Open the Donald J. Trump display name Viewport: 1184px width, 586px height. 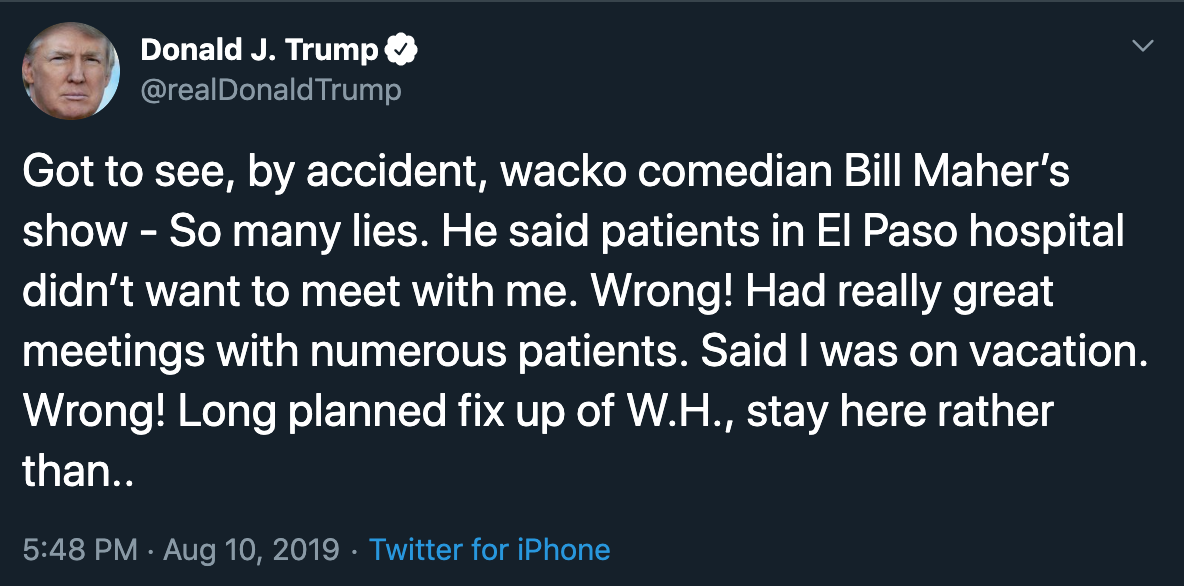259,51
